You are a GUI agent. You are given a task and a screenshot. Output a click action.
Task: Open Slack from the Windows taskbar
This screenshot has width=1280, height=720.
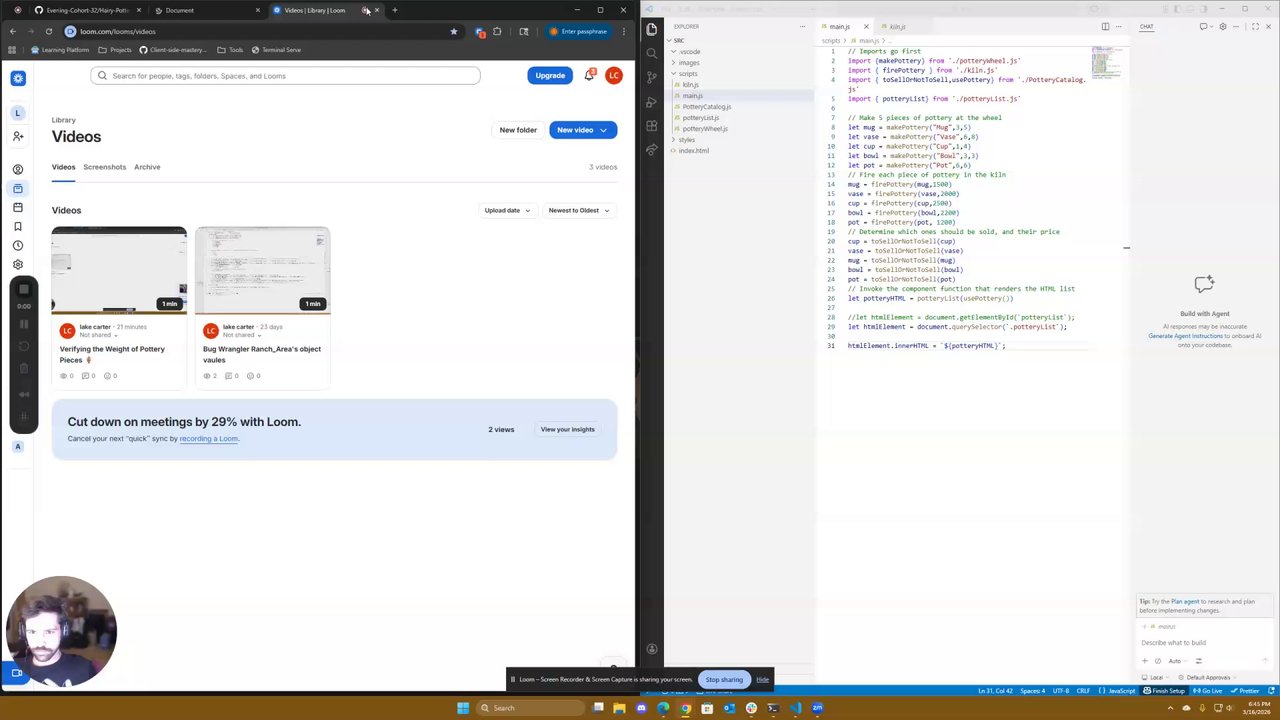click(x=751, y=708)
